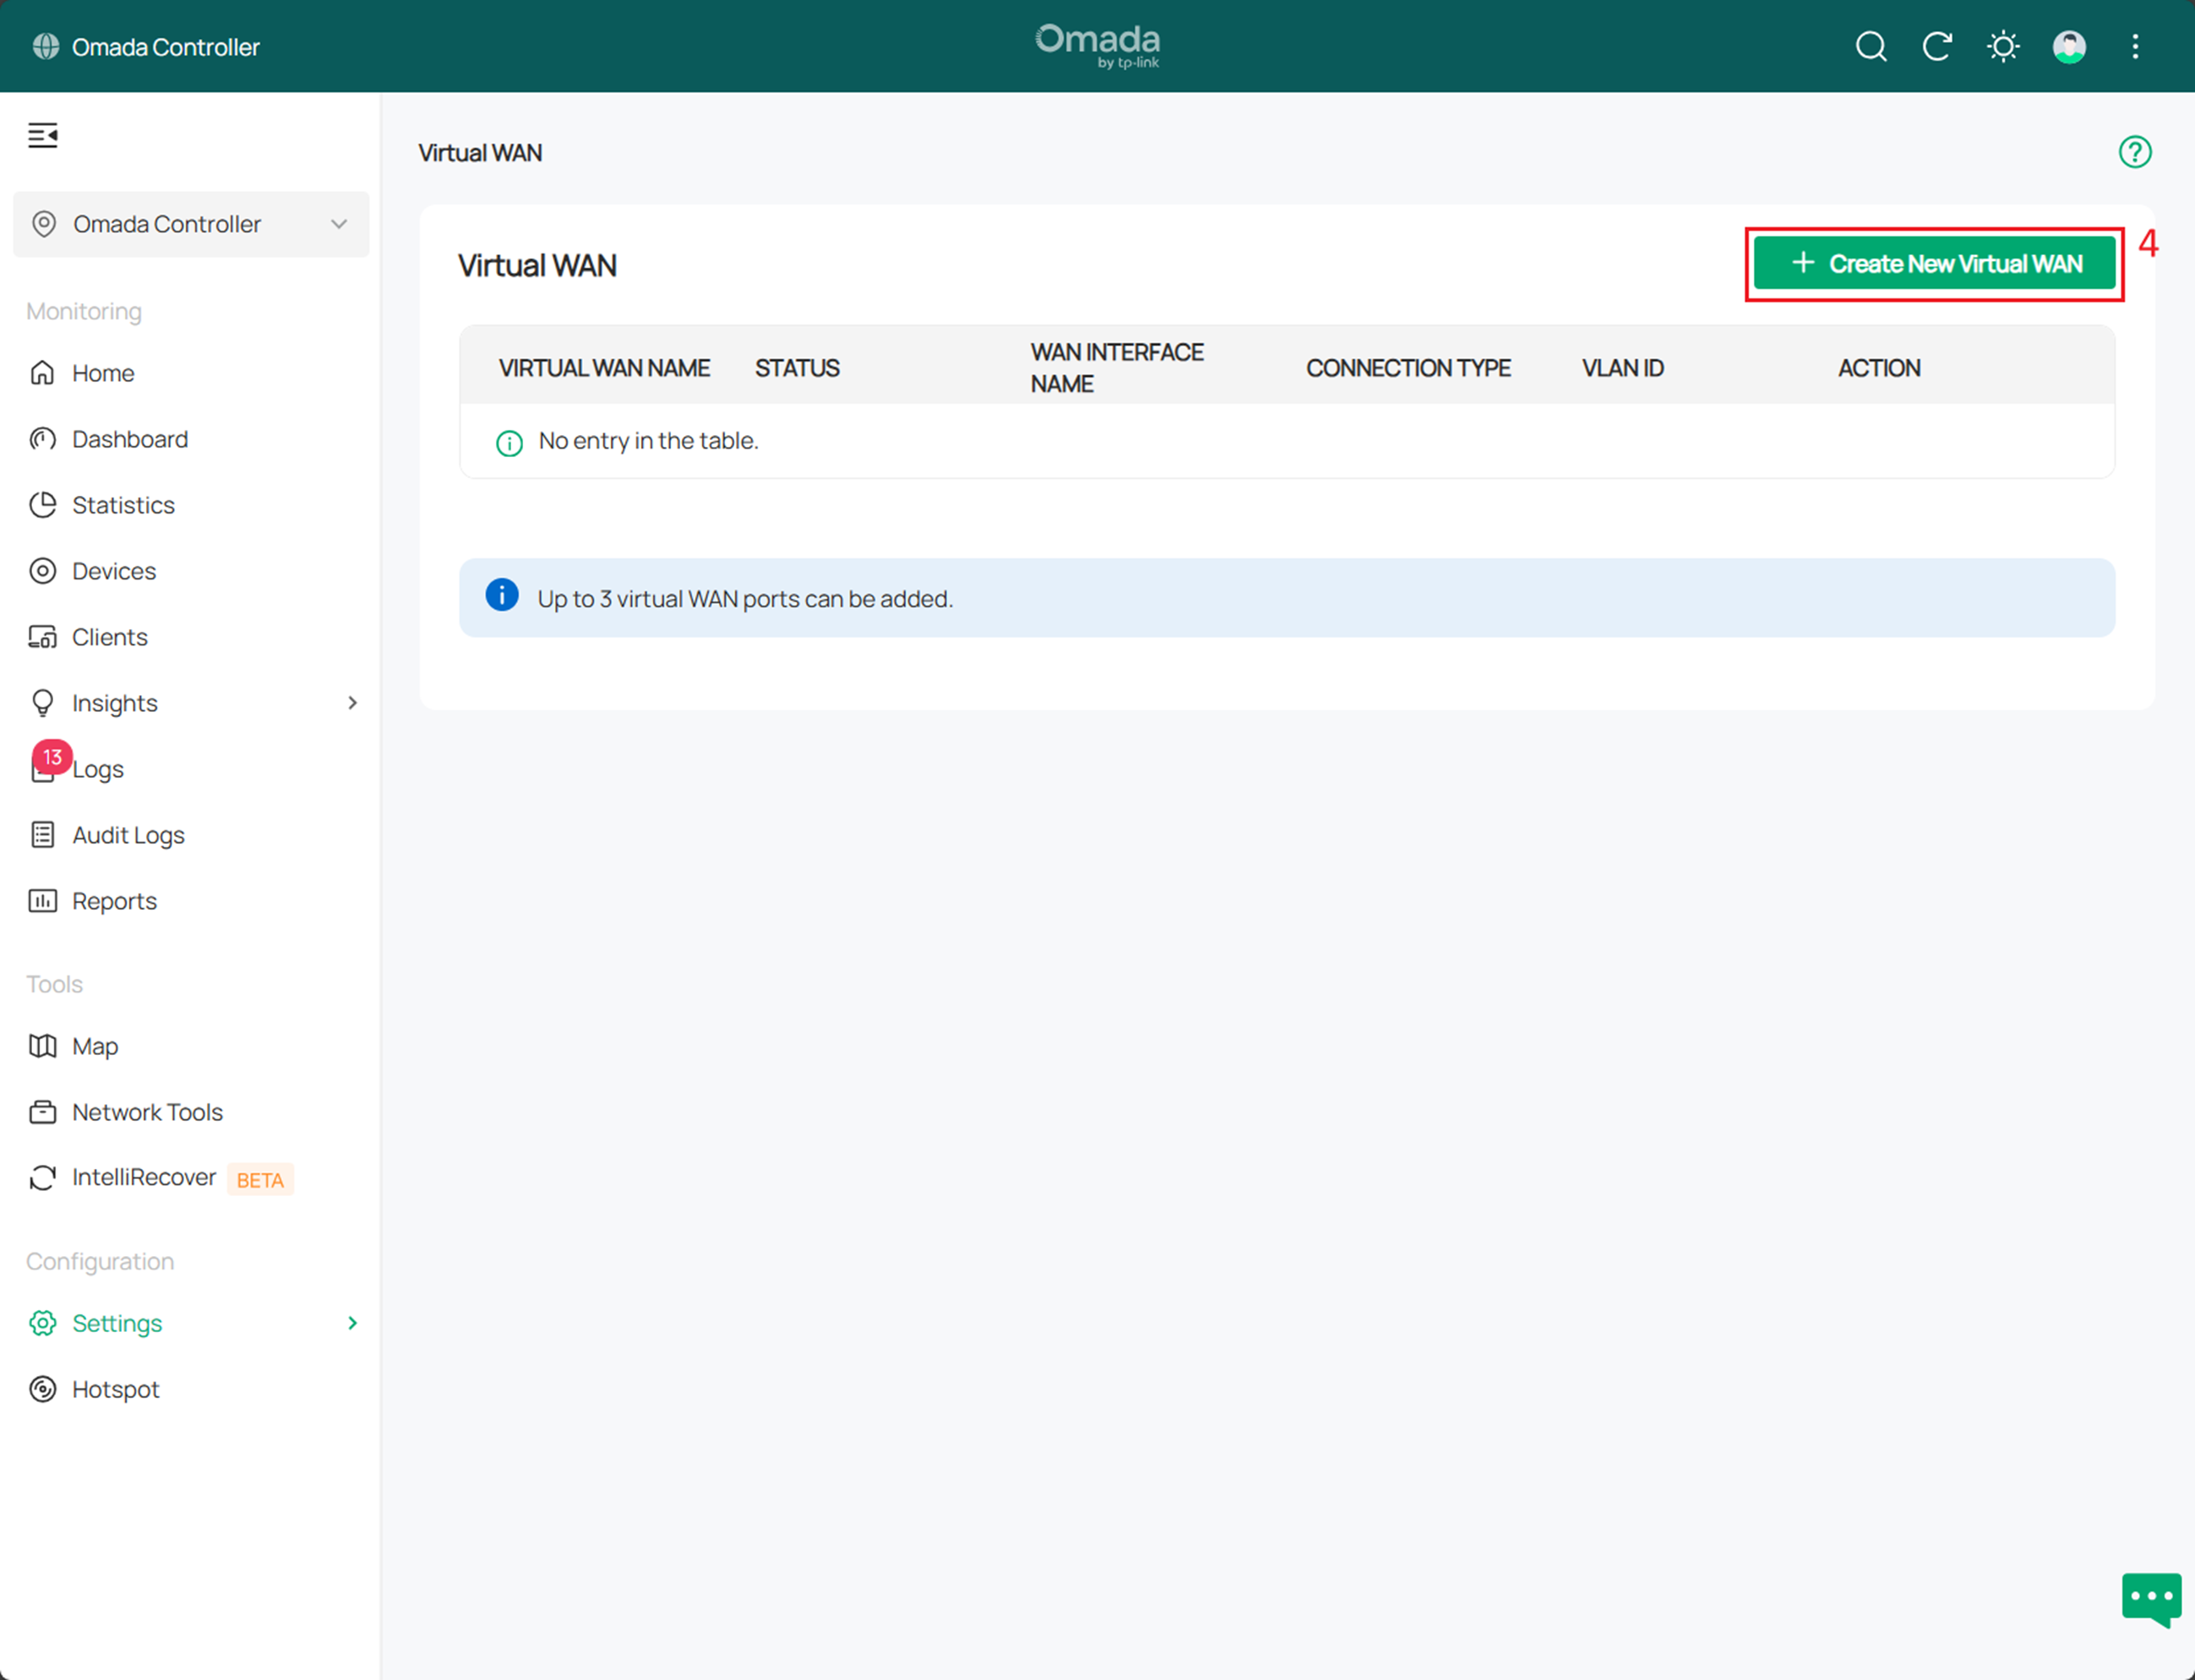Viewport: 2195px width, 1680px height.
Task: Click 'Up to 3 virtual WAN ports' notice text
Action: pos(745,599)
